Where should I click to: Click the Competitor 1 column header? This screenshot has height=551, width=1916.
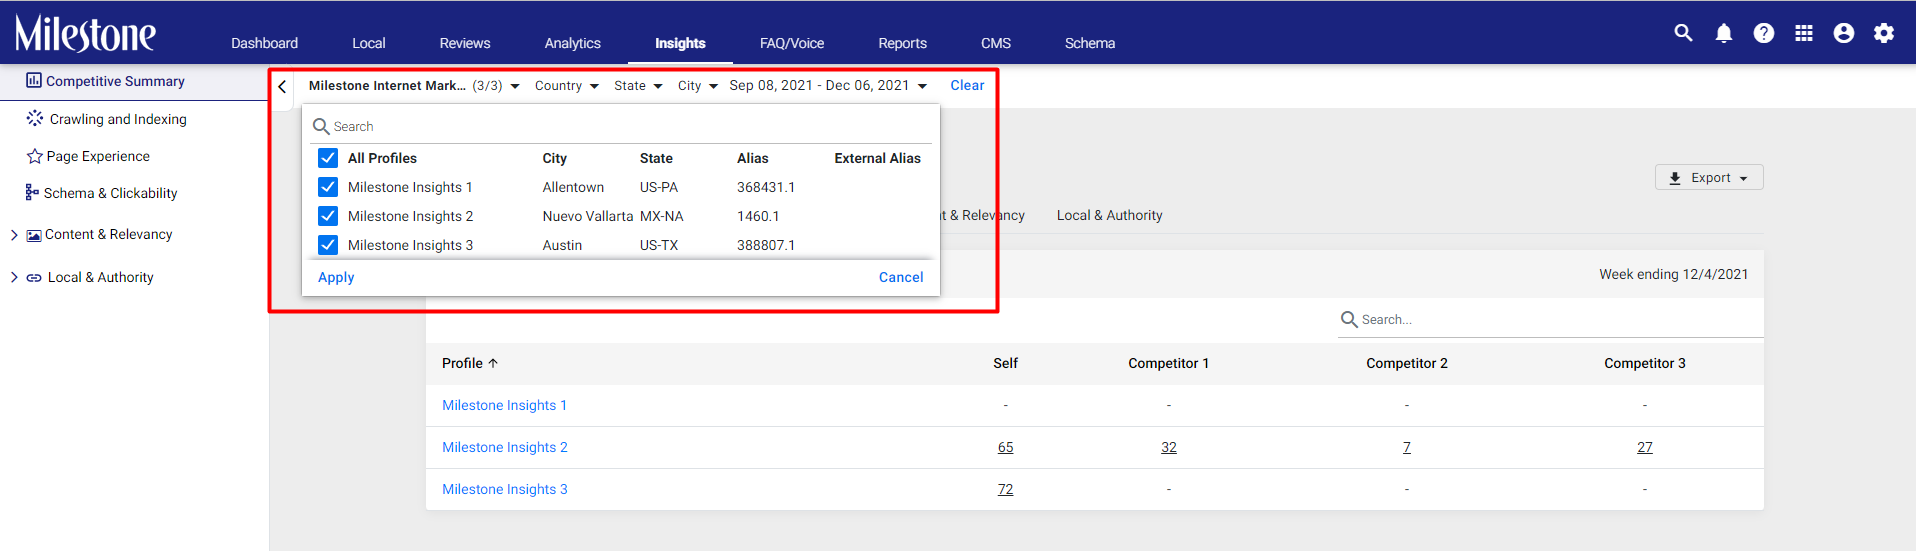pos(1169,363)
